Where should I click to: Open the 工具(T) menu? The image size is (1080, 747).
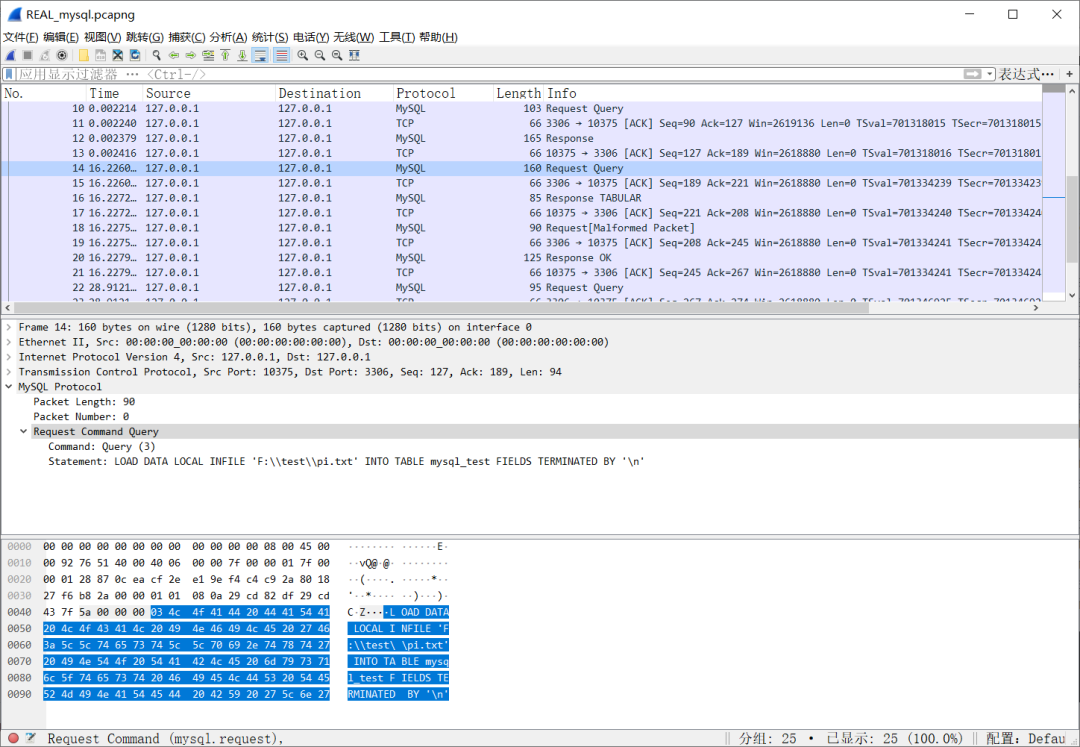(x=397, y=37)
